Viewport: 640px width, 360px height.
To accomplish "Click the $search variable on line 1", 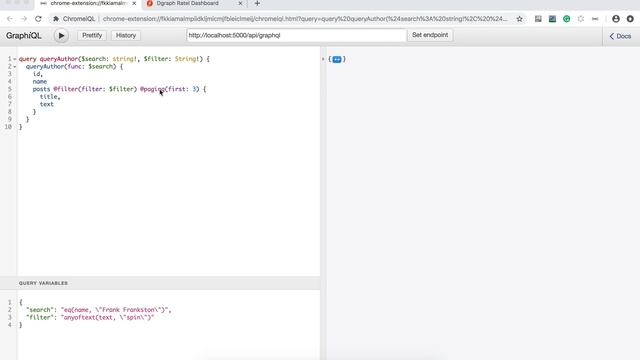I will coord(93,59).
